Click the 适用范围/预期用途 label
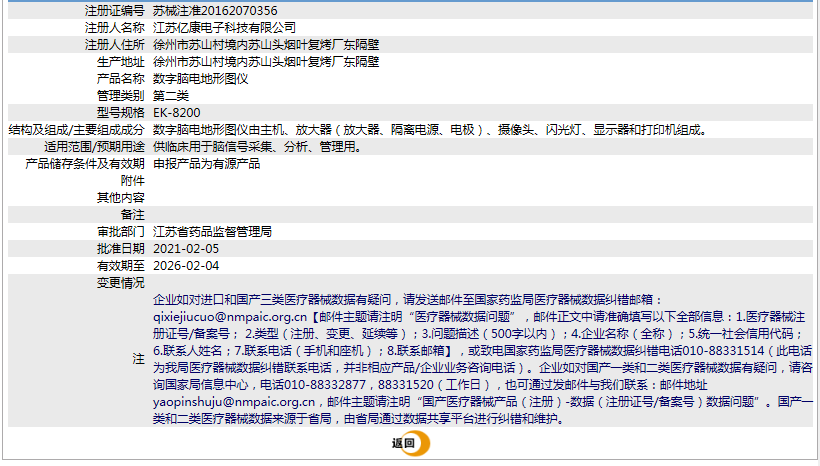 coord(94,147)
